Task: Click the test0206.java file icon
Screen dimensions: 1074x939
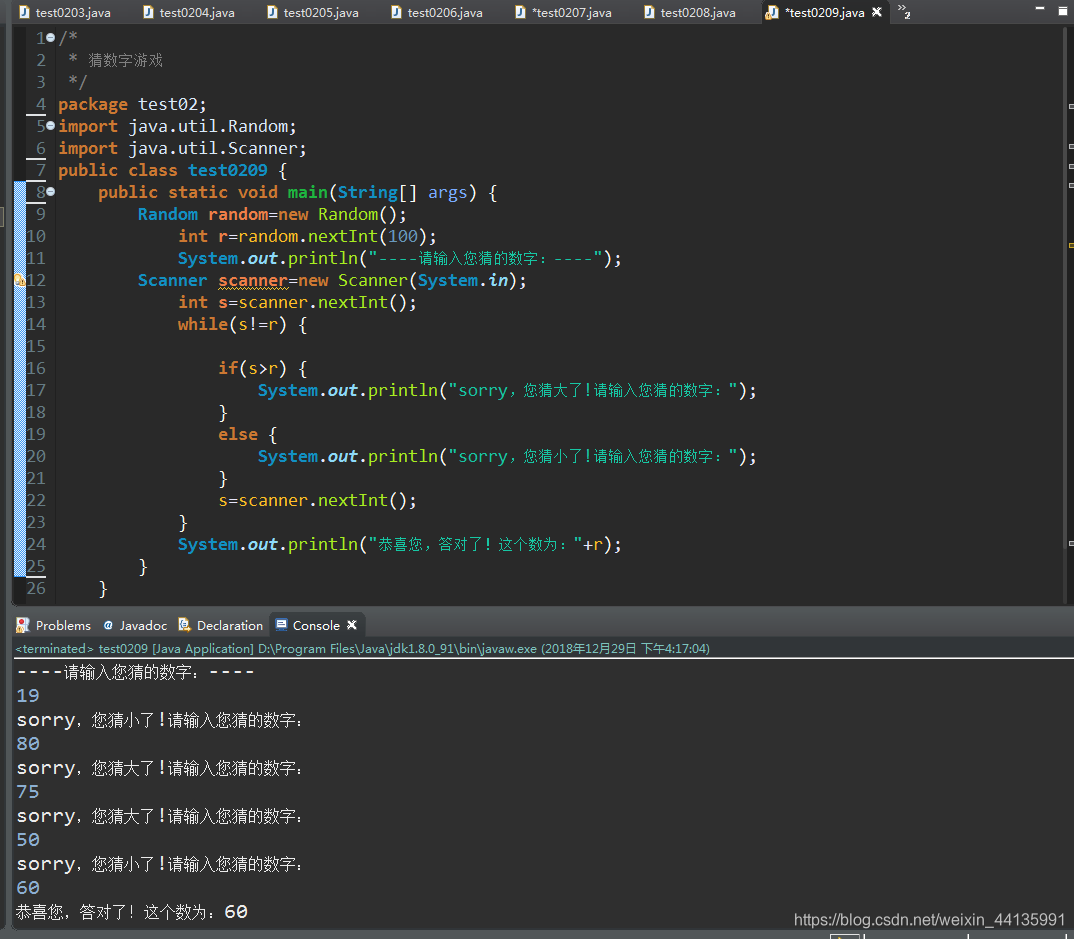Action: [x=397, y=12]
